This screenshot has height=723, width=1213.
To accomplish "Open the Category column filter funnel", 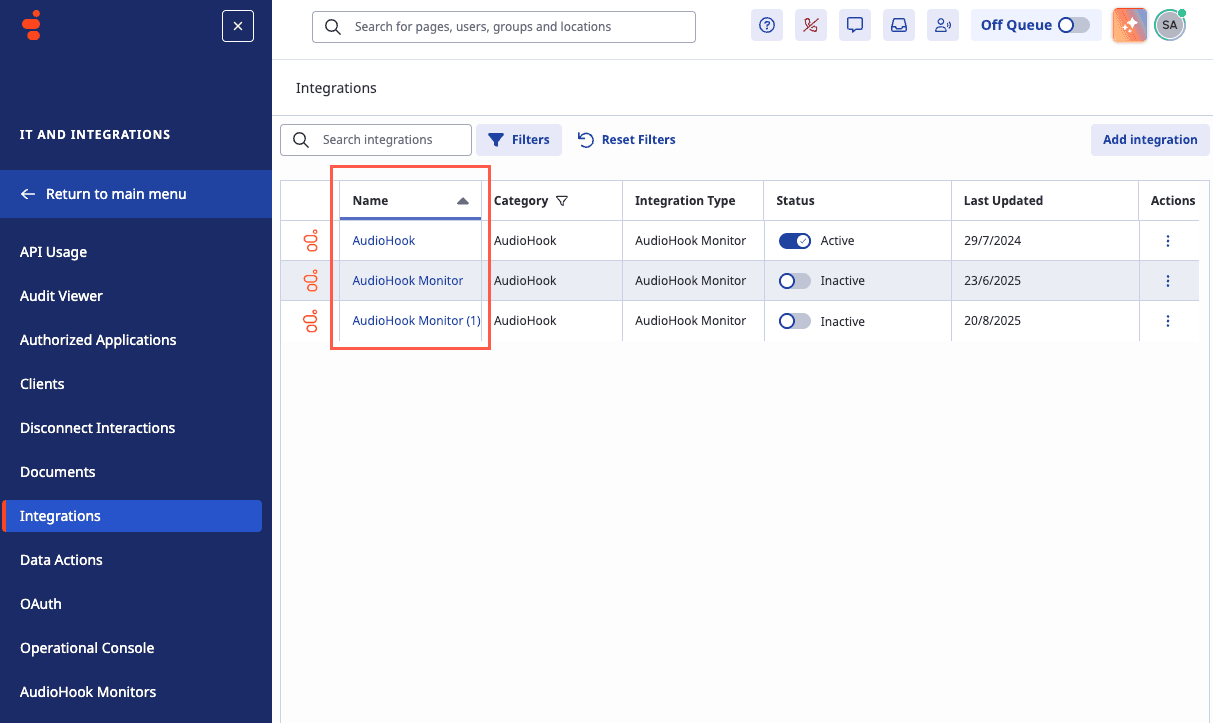I will [x=562, y=201].
